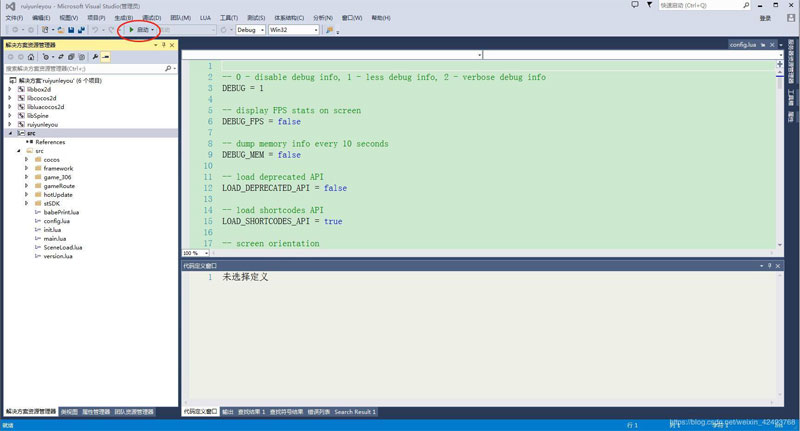Switch to the Class View tab at bottom
Screen dimensions: 800x431
coord(69,412)
